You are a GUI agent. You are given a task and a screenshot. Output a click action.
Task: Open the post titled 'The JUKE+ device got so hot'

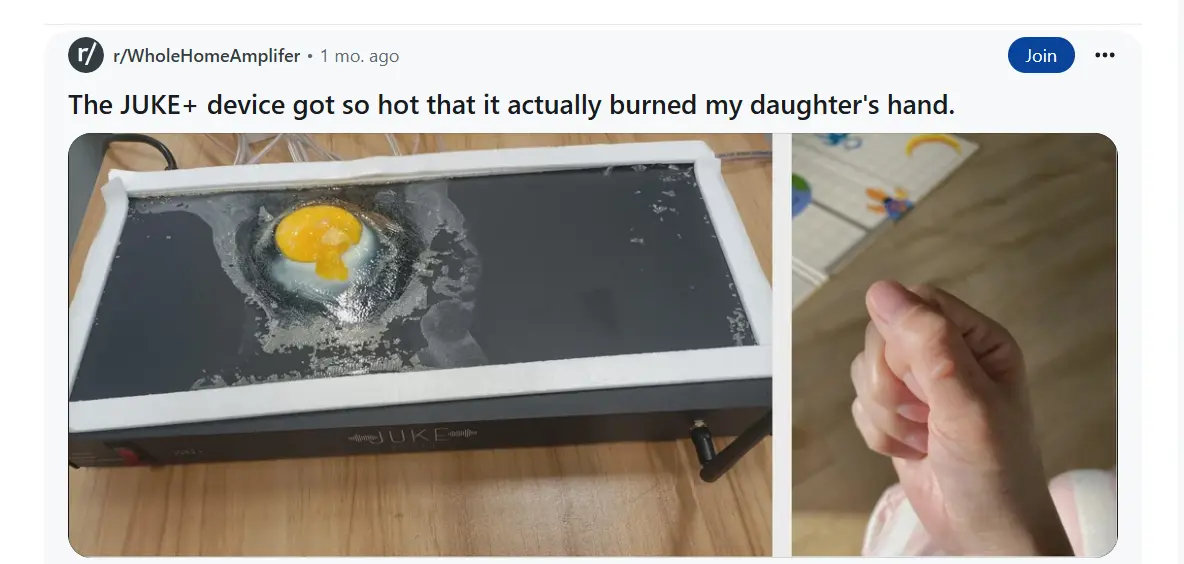(x=511, y=105)
